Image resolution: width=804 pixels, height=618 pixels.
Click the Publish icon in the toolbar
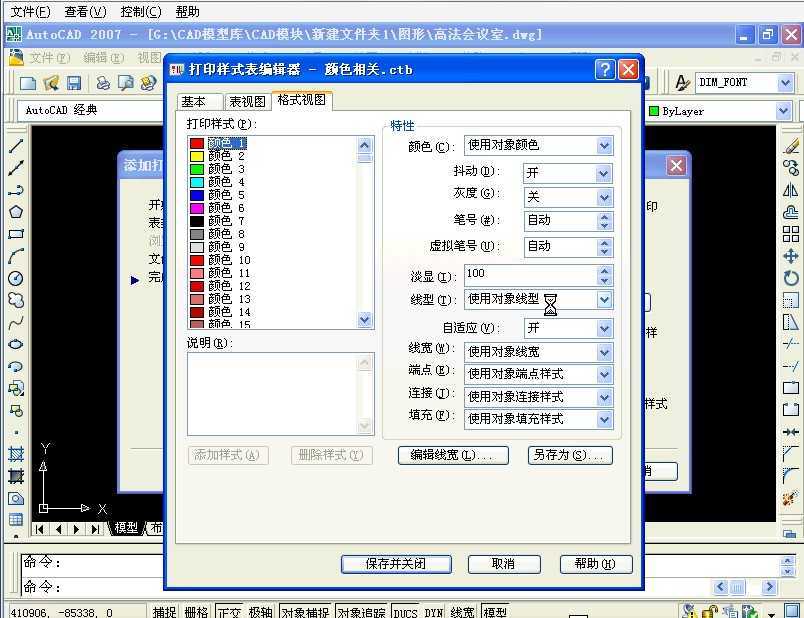(148, 83)
